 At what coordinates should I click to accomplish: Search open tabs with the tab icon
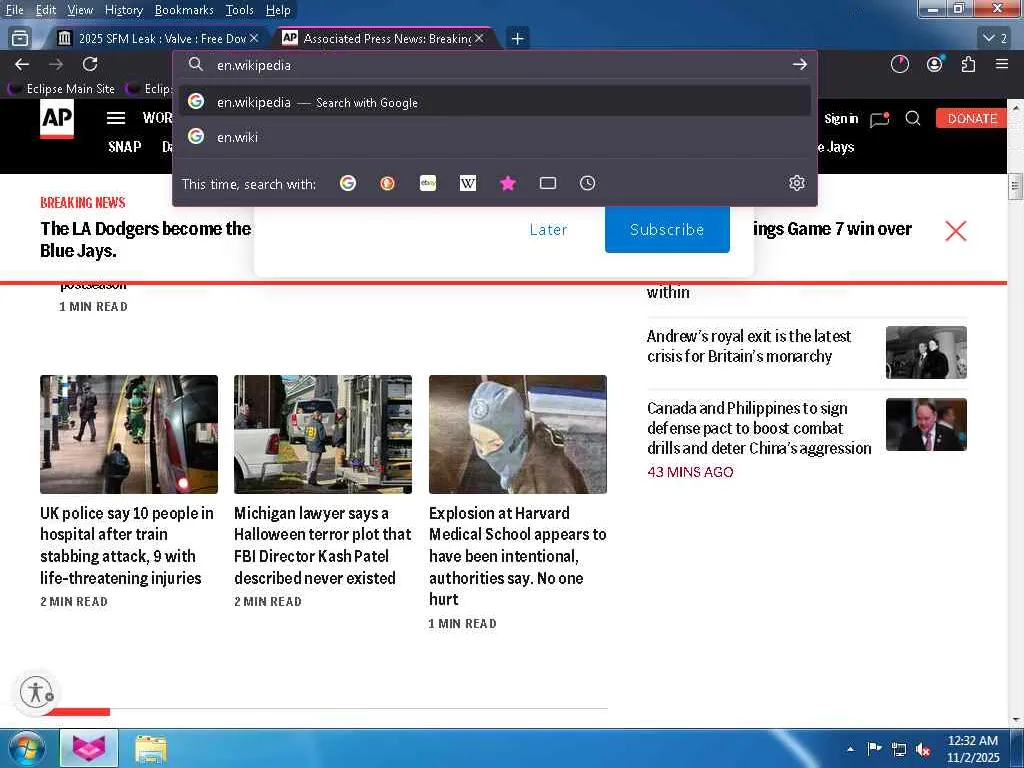point(548,184)
